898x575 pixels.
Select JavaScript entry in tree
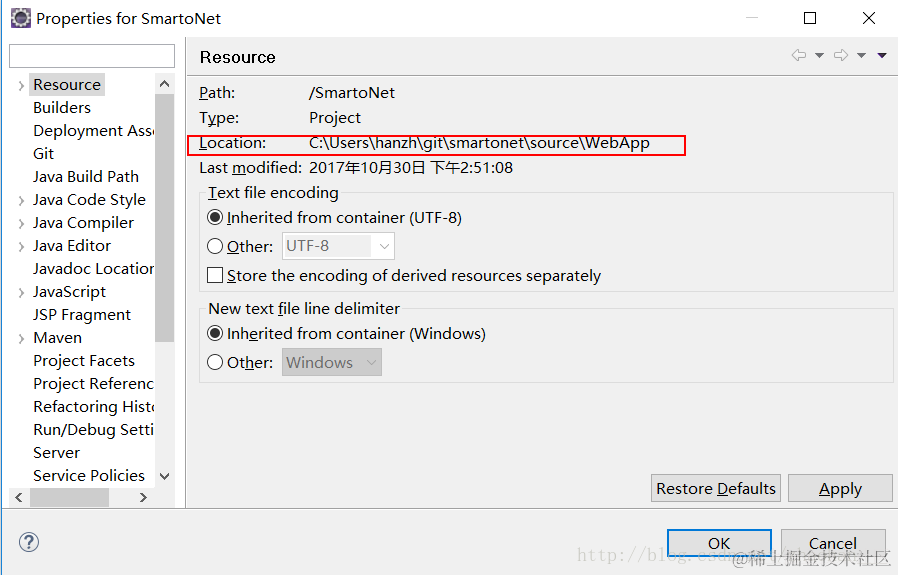pos(69,292)
